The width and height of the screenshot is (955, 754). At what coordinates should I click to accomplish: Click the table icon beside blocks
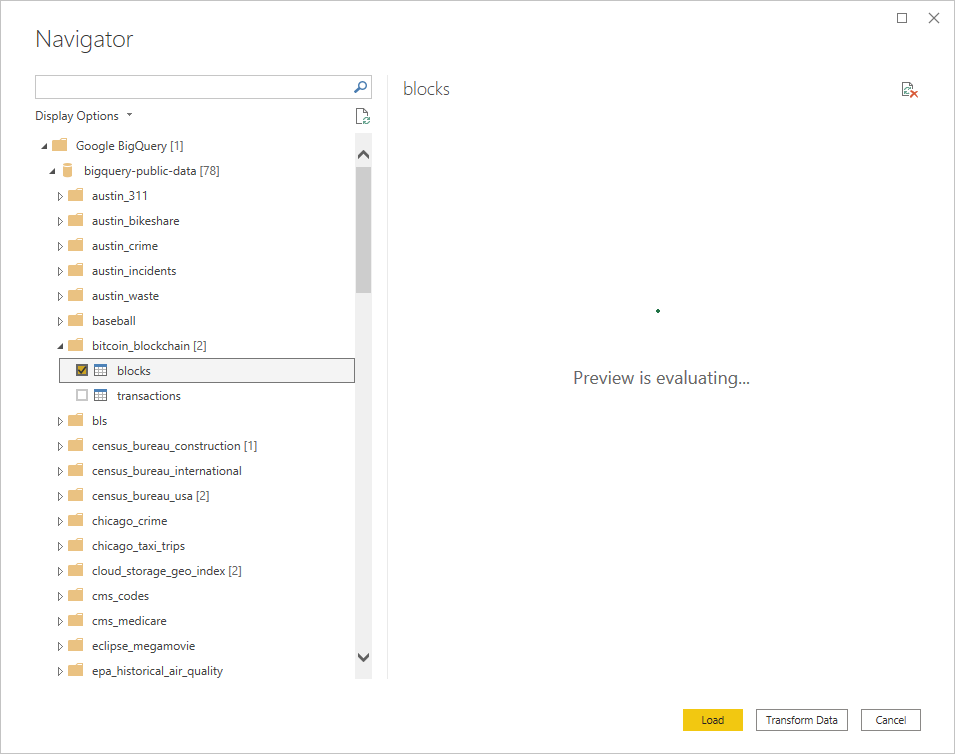point(101,370)
